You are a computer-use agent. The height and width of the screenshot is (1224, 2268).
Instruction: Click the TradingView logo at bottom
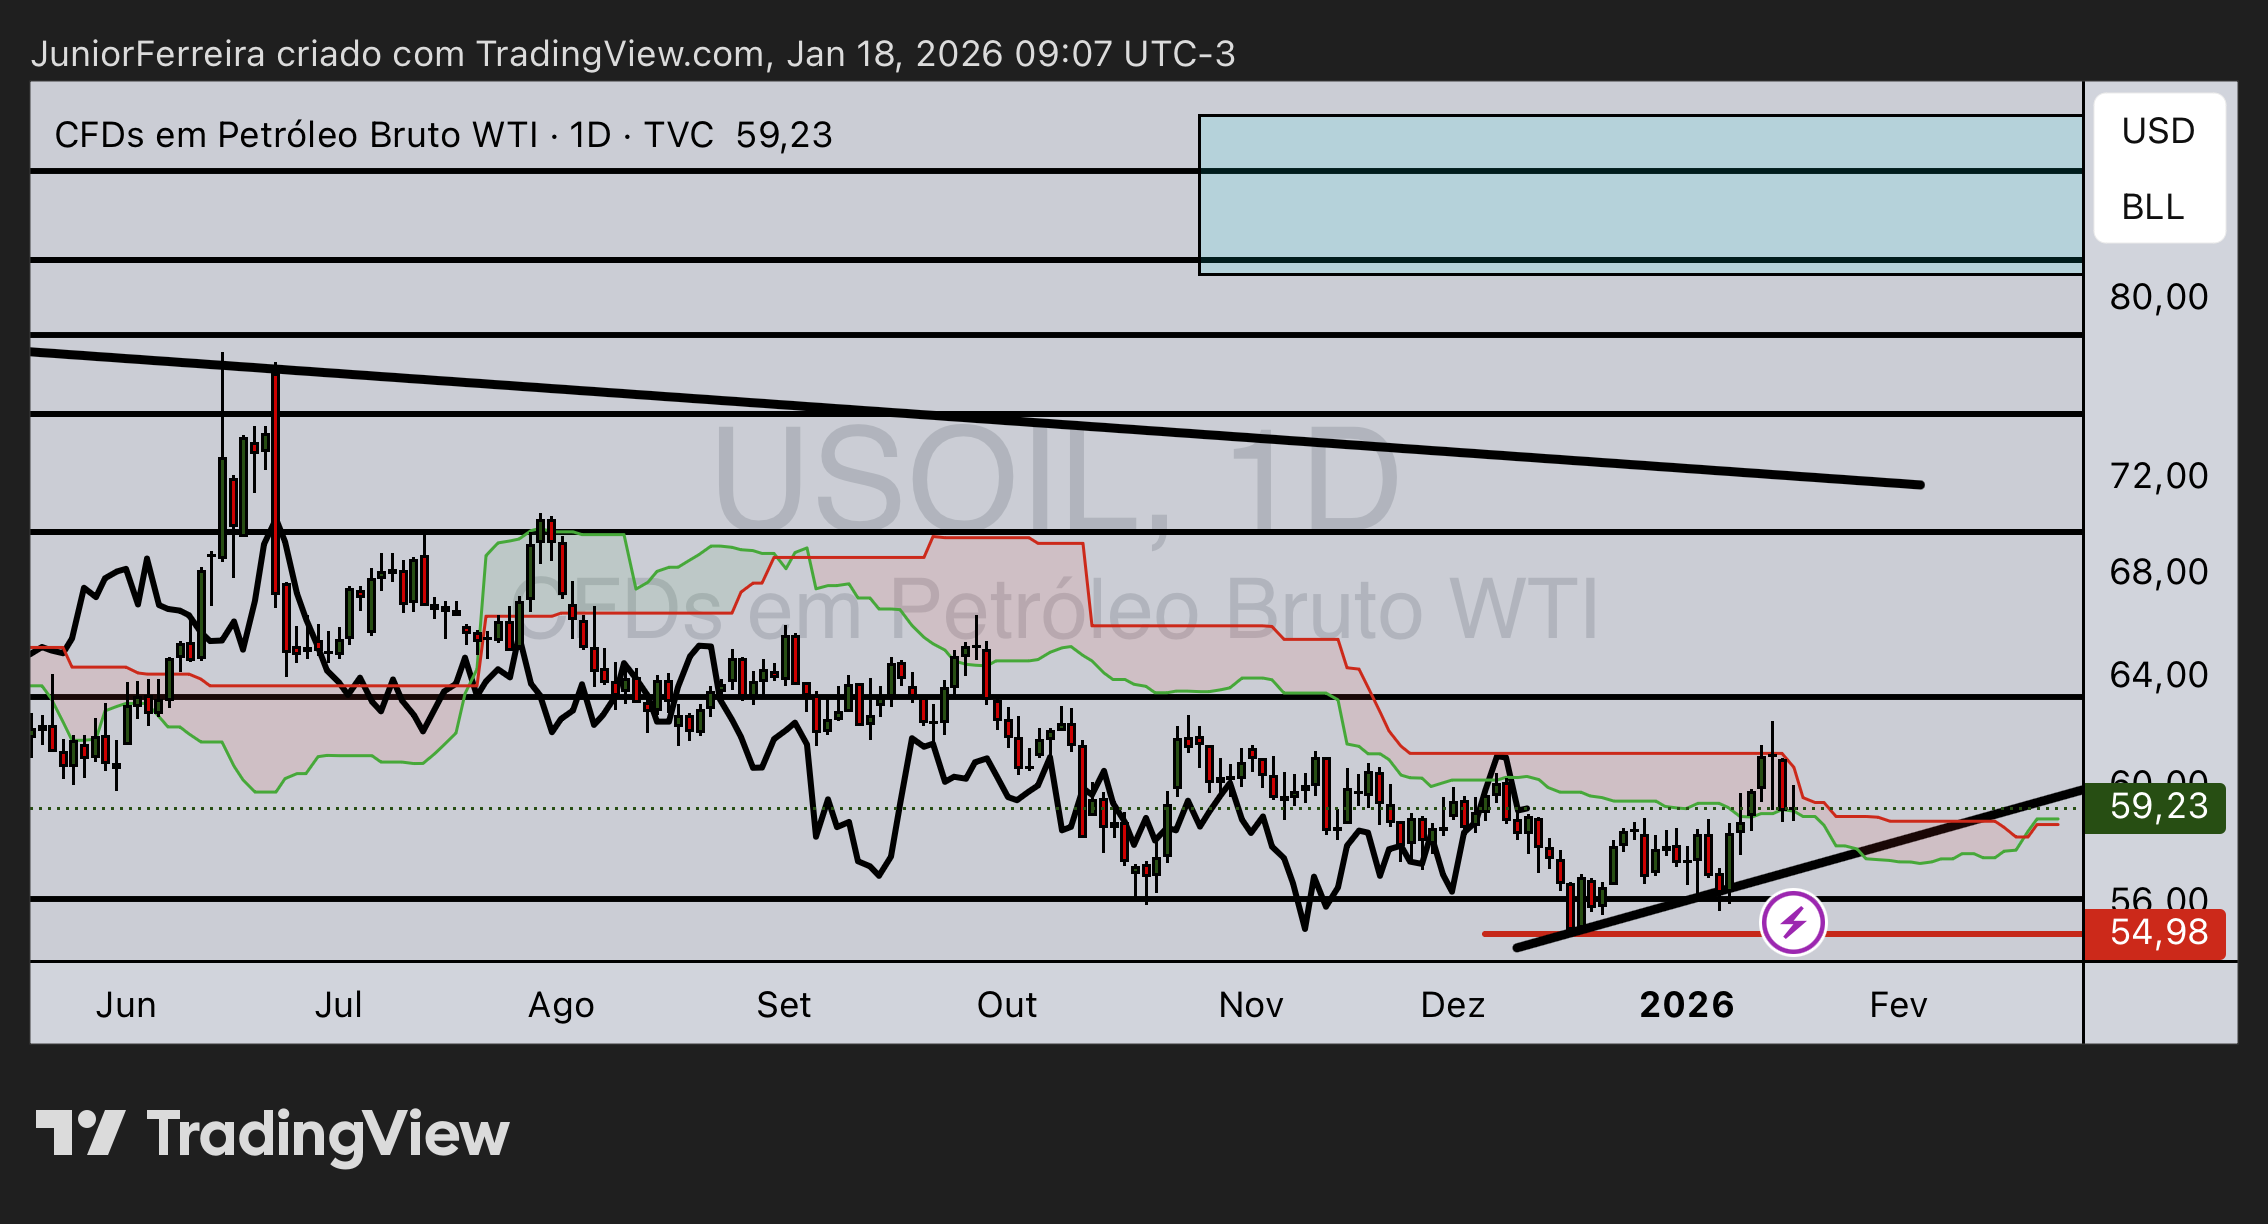pos(272,1135)
